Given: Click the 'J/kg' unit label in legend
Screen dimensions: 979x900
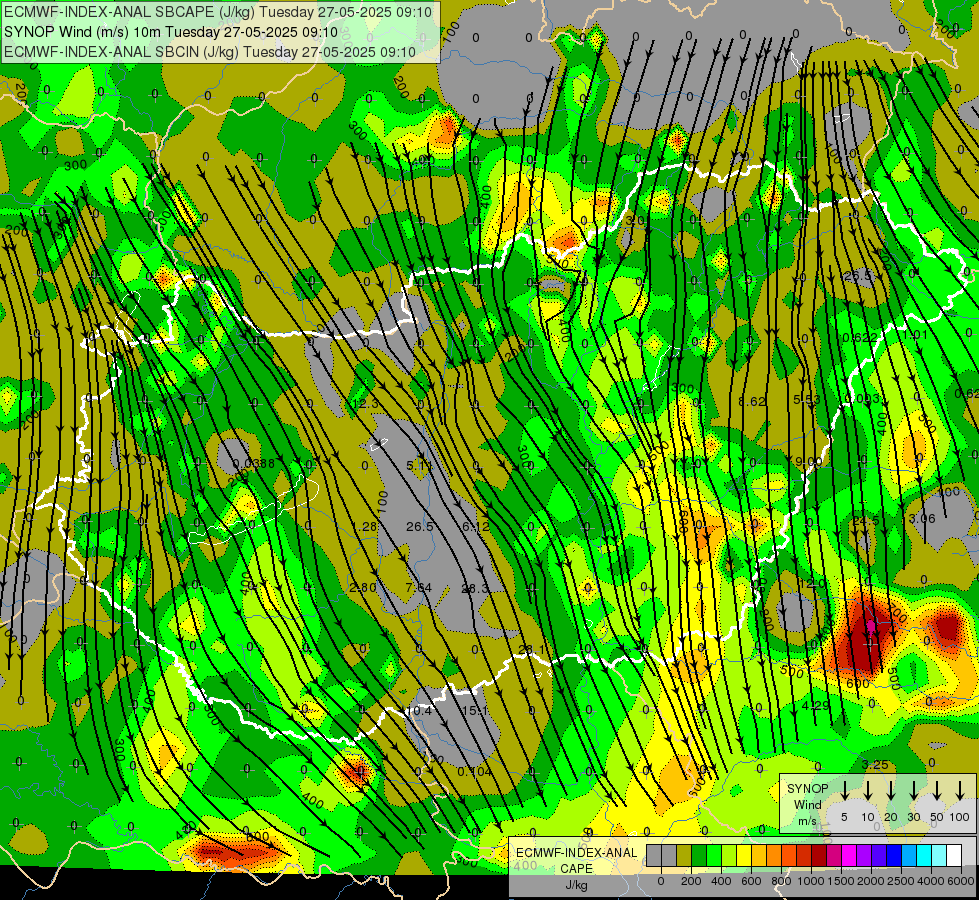Looking at the screenshot, I should (x=576, y=885).
